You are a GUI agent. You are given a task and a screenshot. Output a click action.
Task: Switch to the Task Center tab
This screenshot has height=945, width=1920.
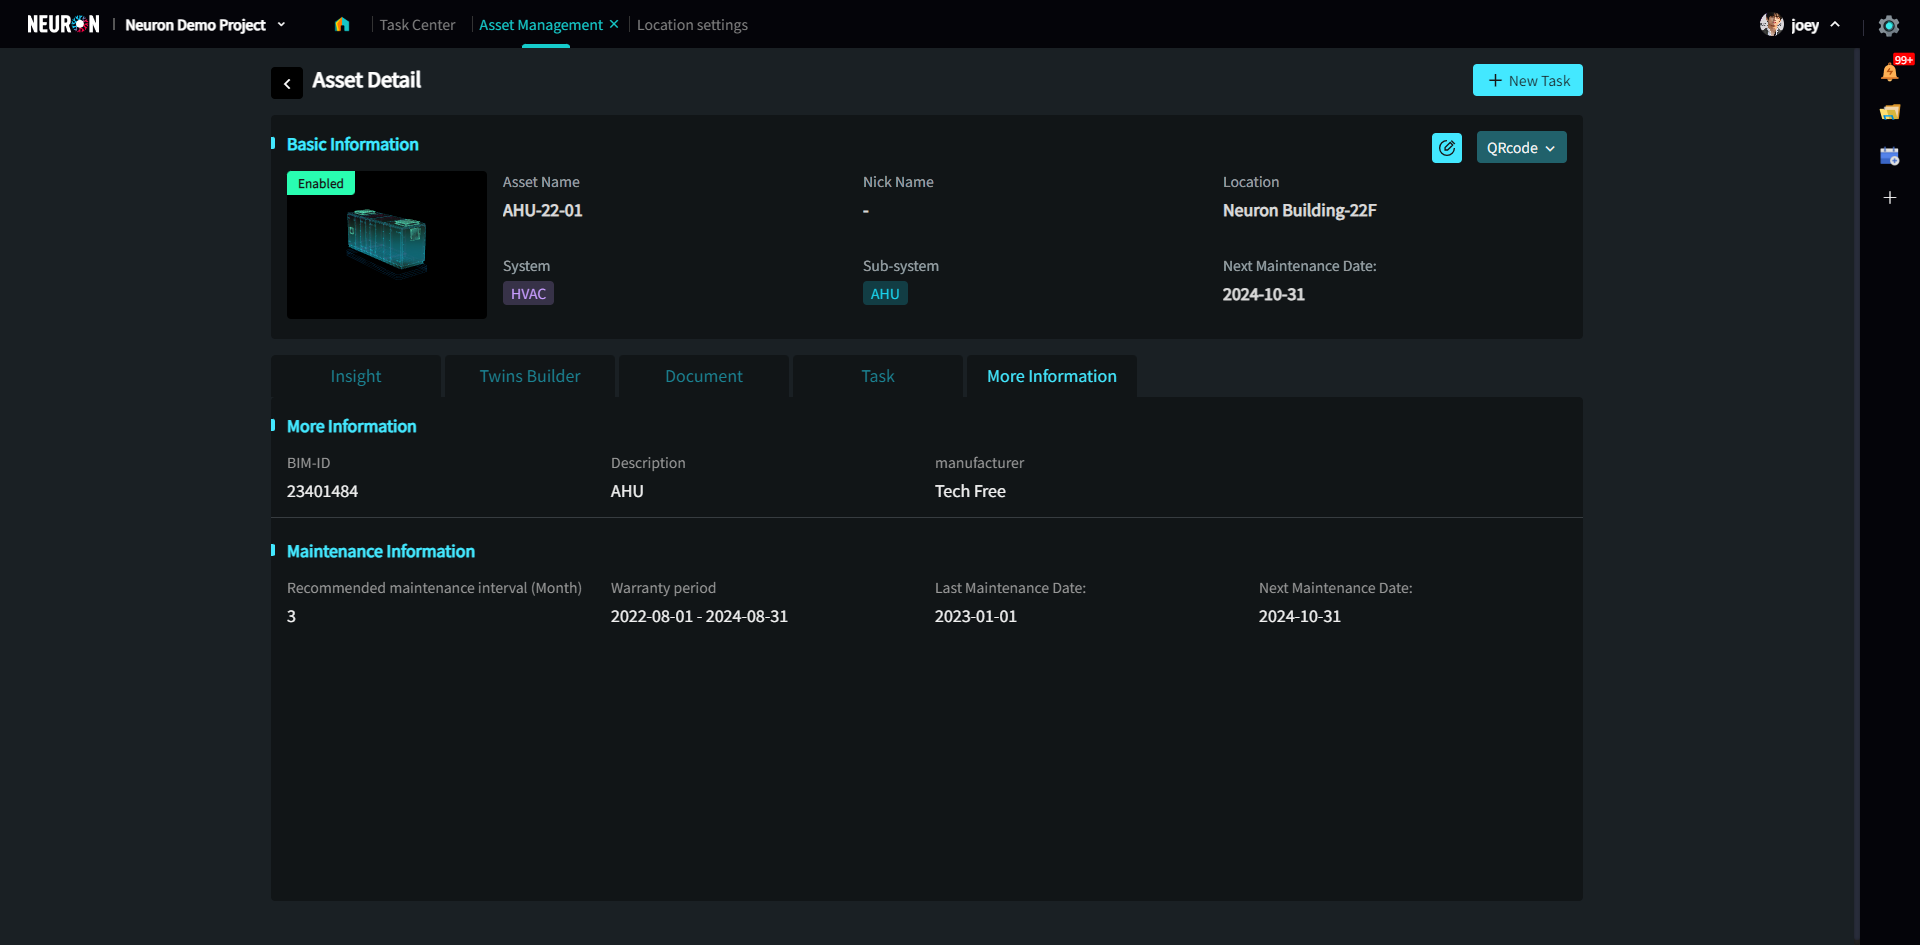coord(417,24)
